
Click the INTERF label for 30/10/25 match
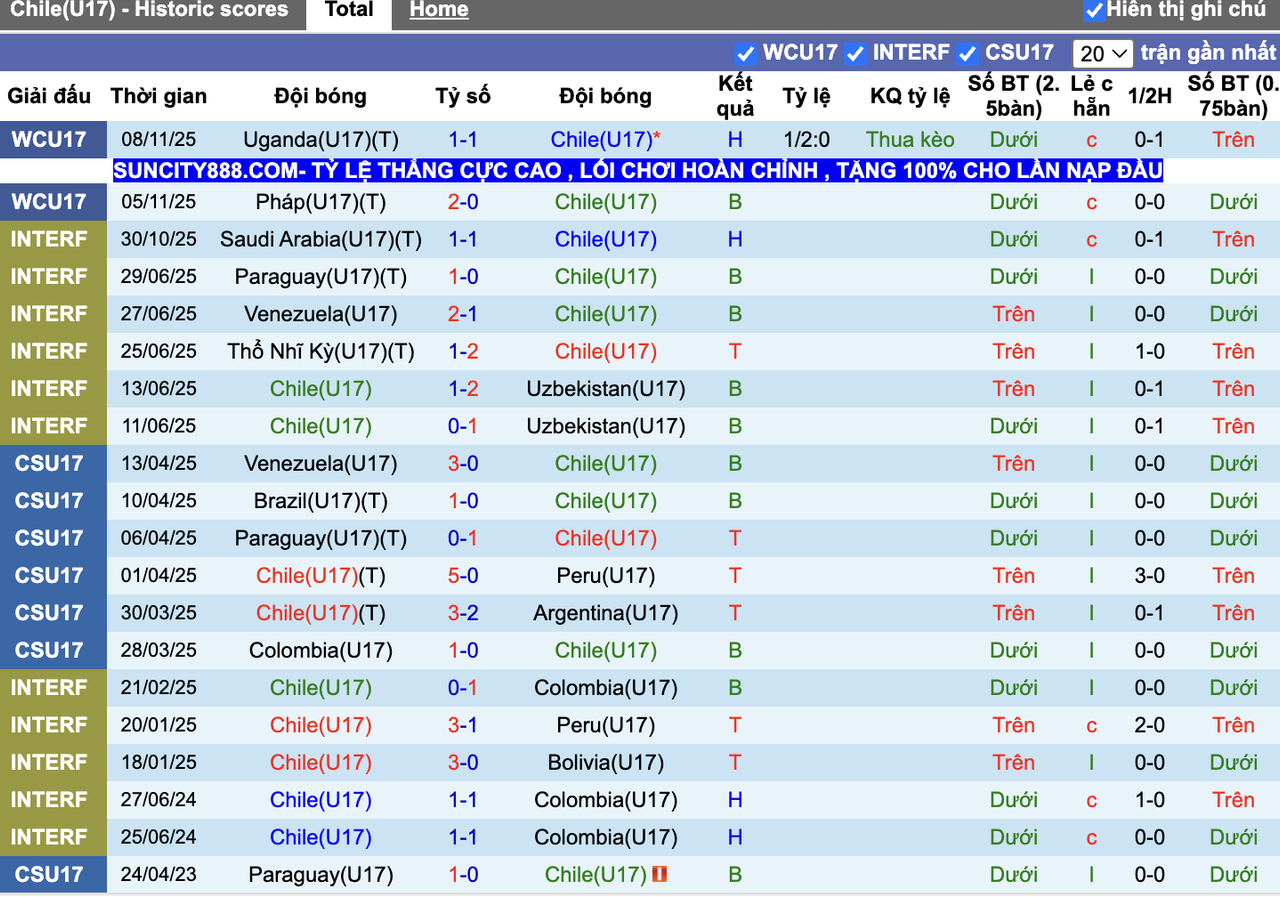click(49, 239)
